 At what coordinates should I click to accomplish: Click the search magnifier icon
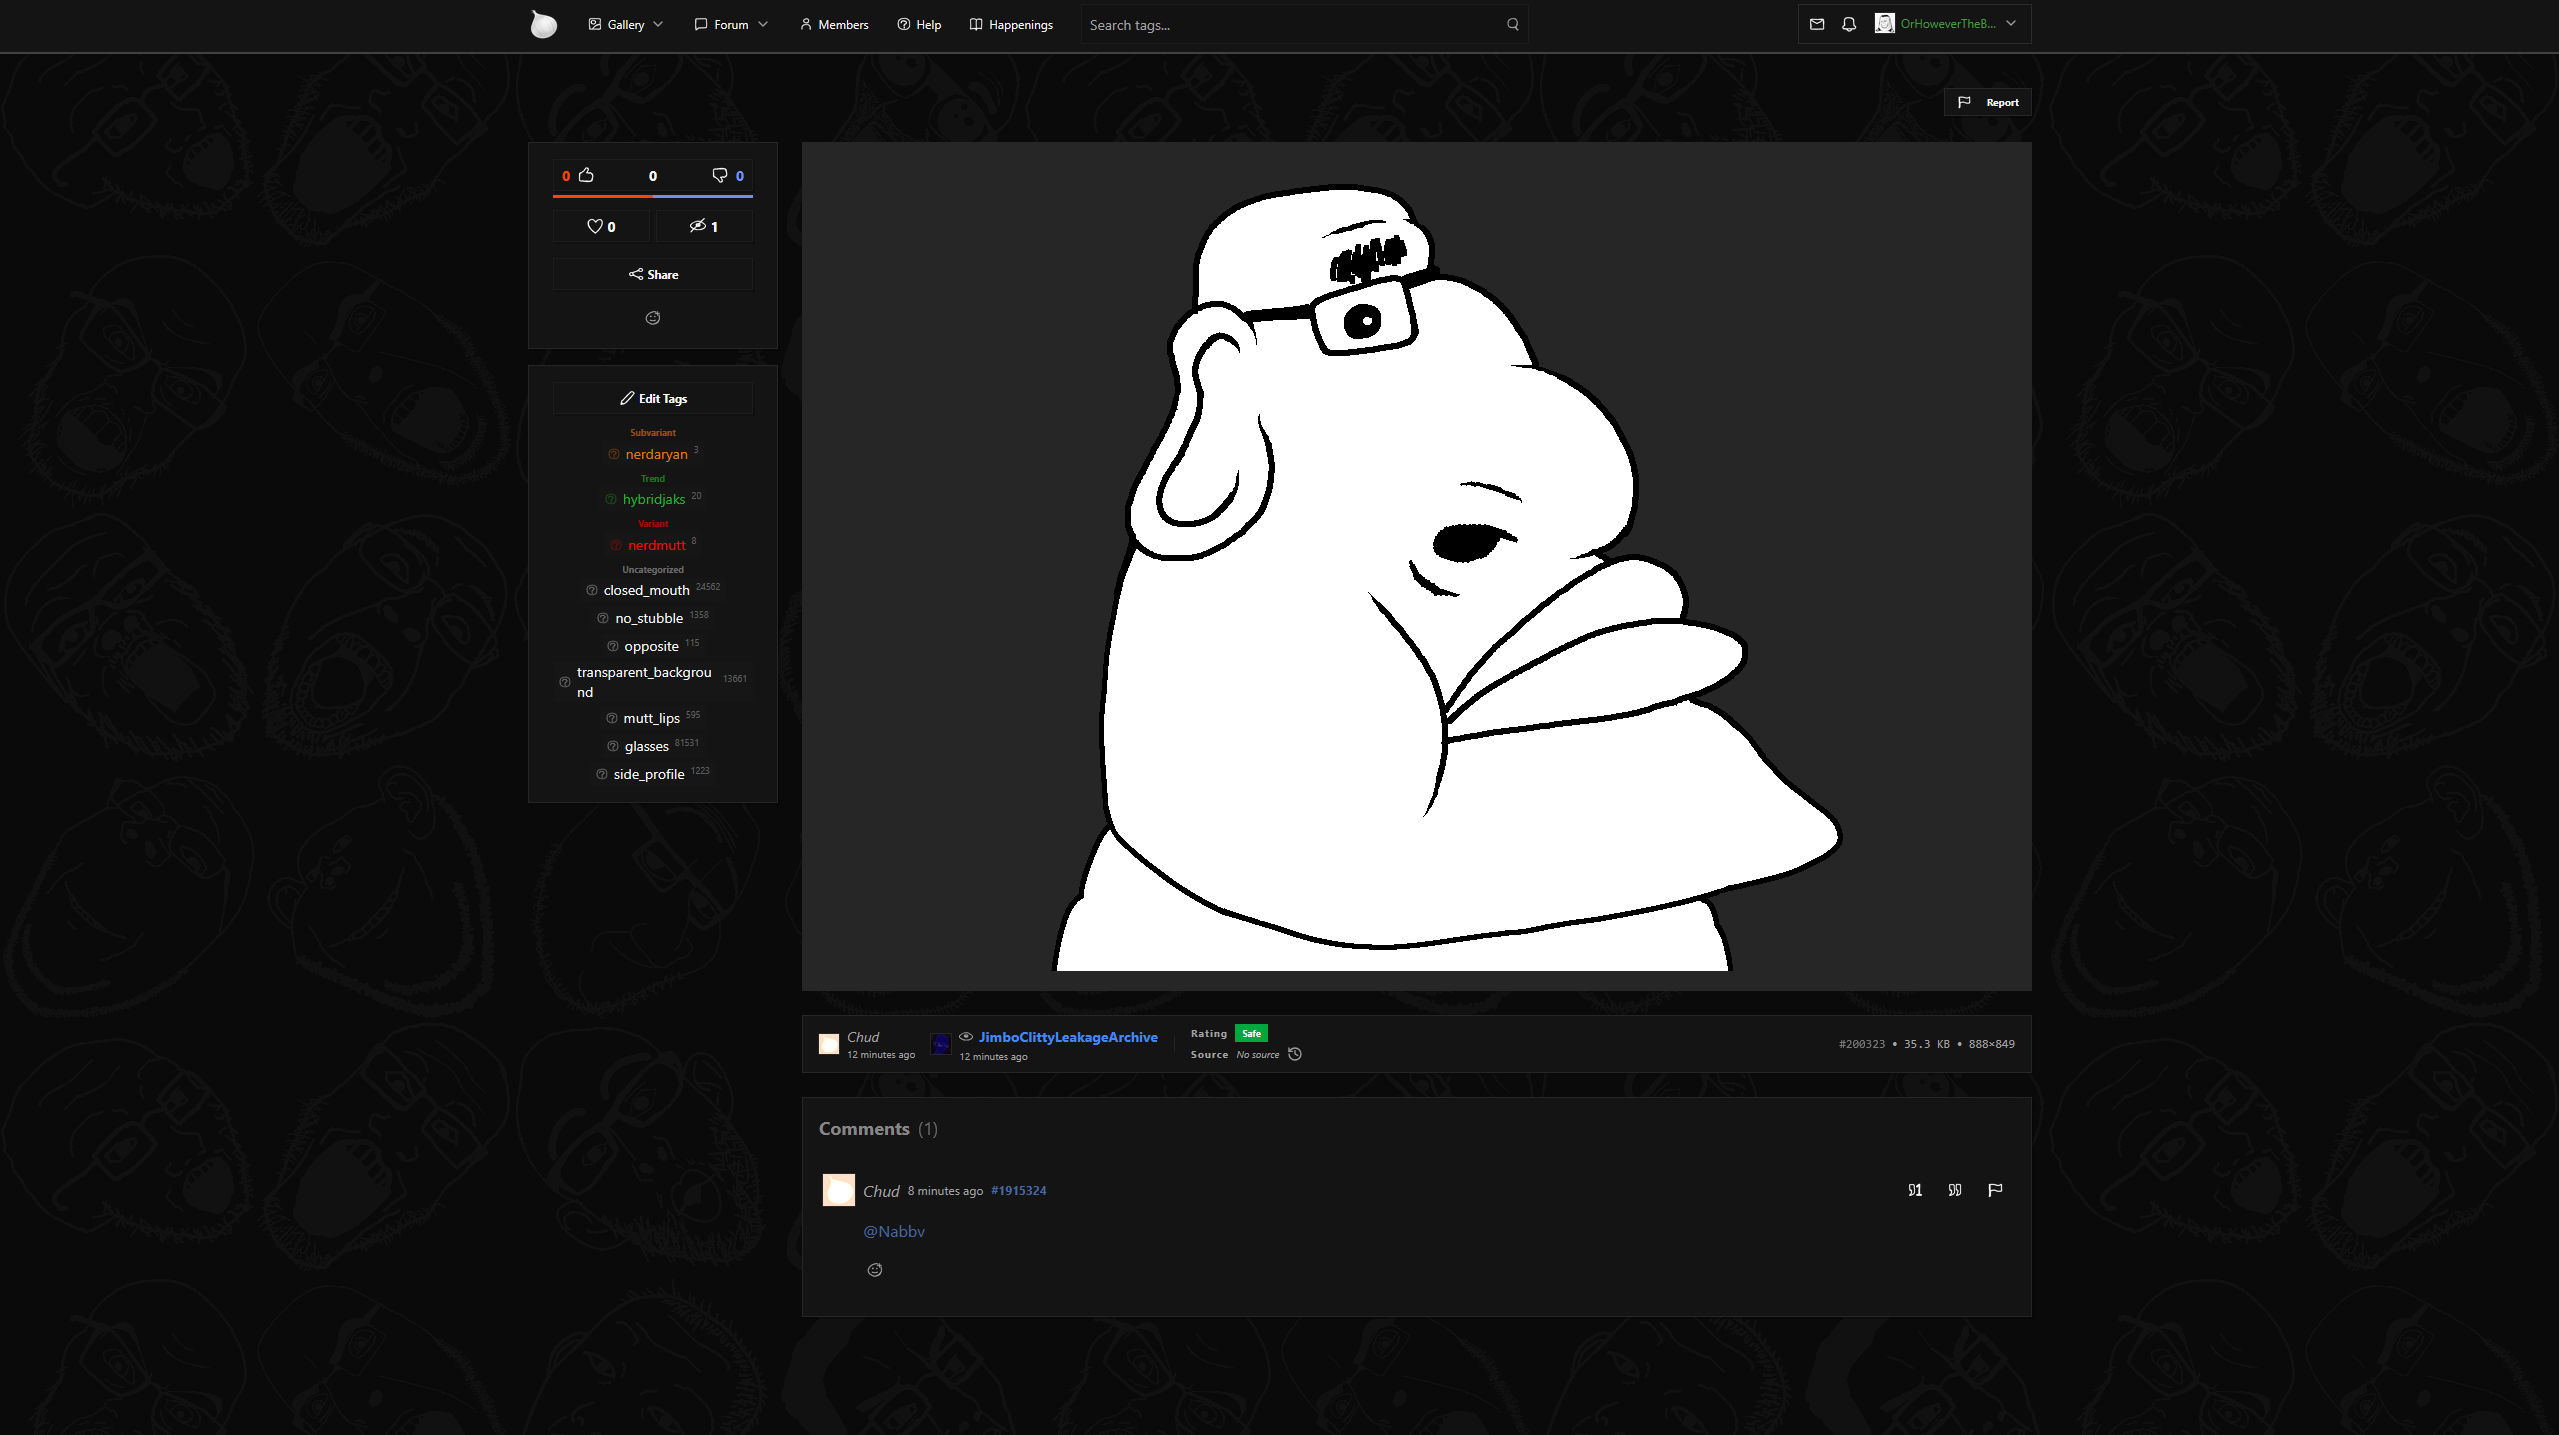[1513, 24]
